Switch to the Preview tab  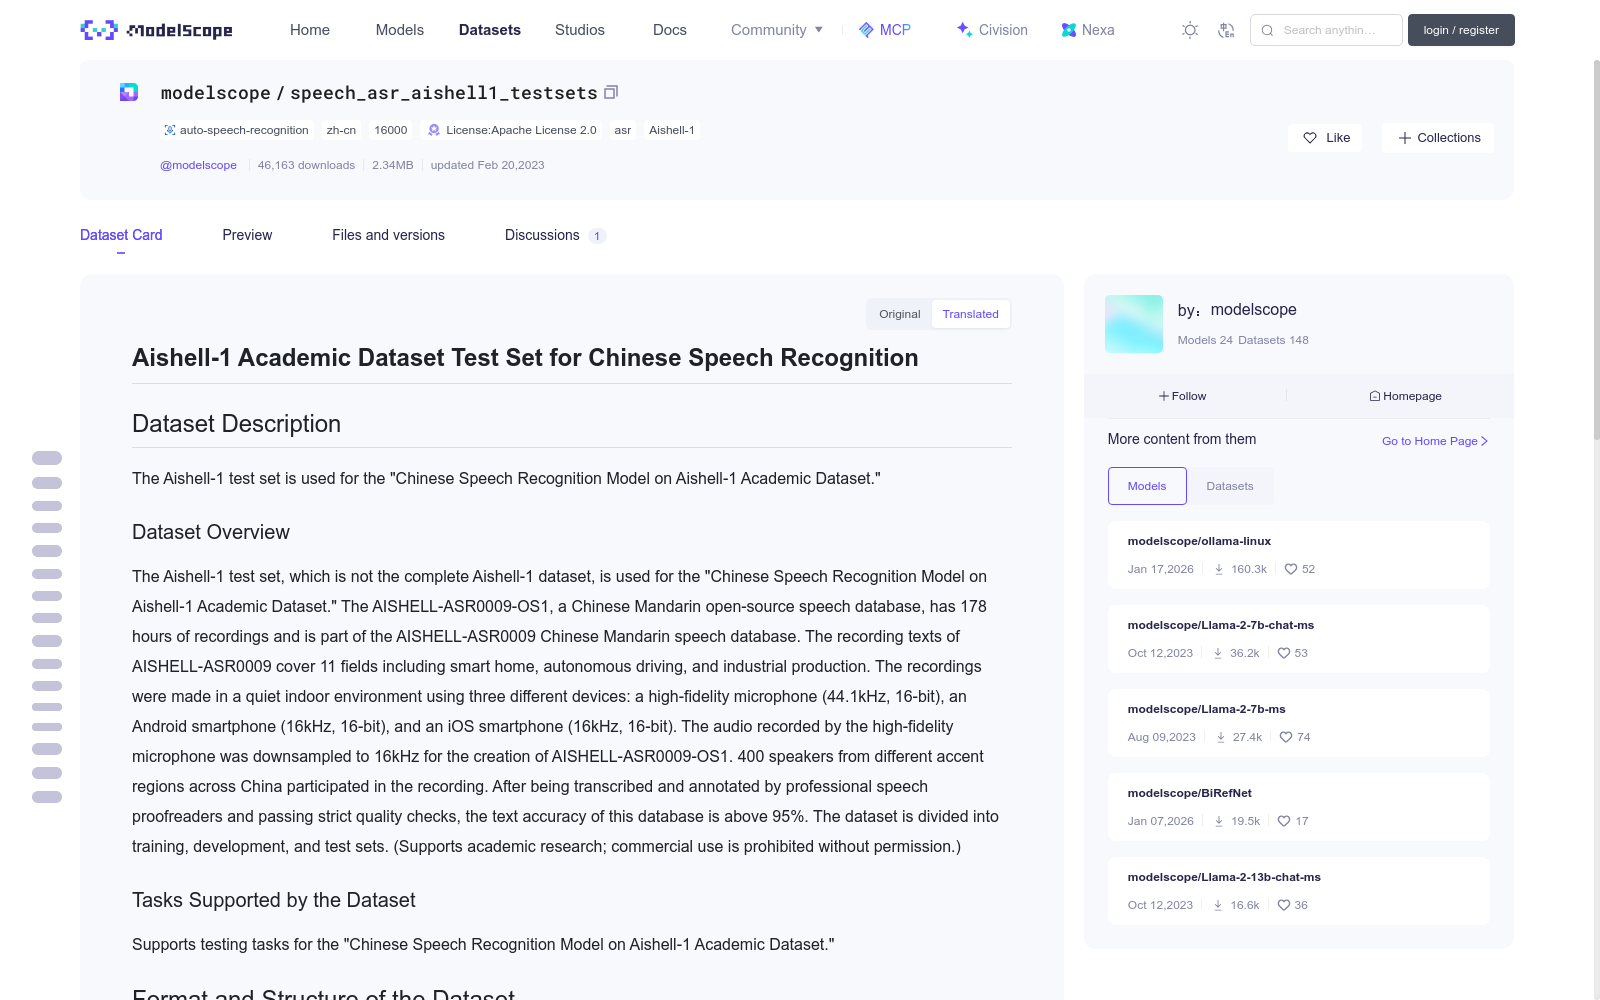point(247,235)
